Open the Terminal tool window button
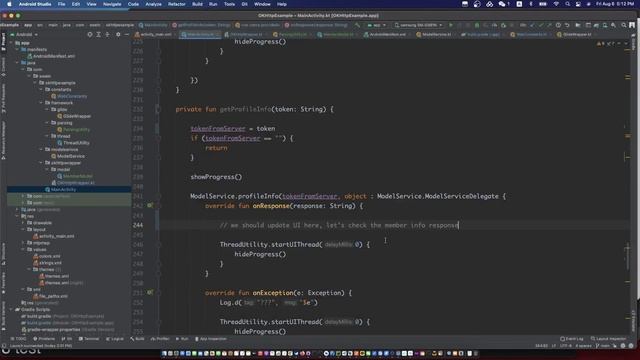640x360 pixels. [x=89, y=339]
